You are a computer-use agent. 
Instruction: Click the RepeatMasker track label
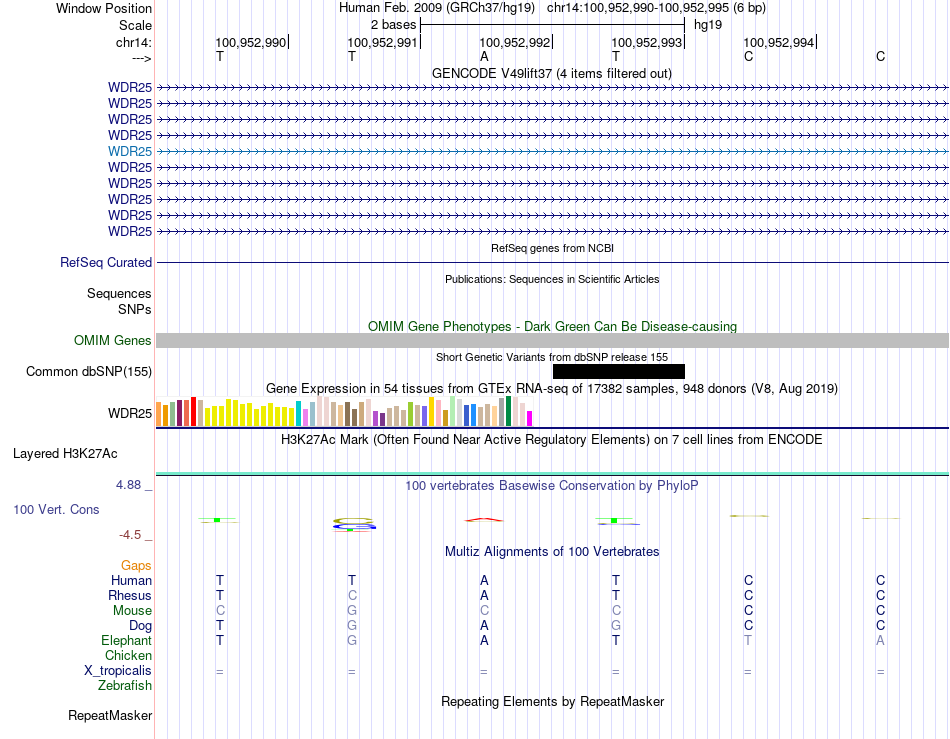point(110,715)
